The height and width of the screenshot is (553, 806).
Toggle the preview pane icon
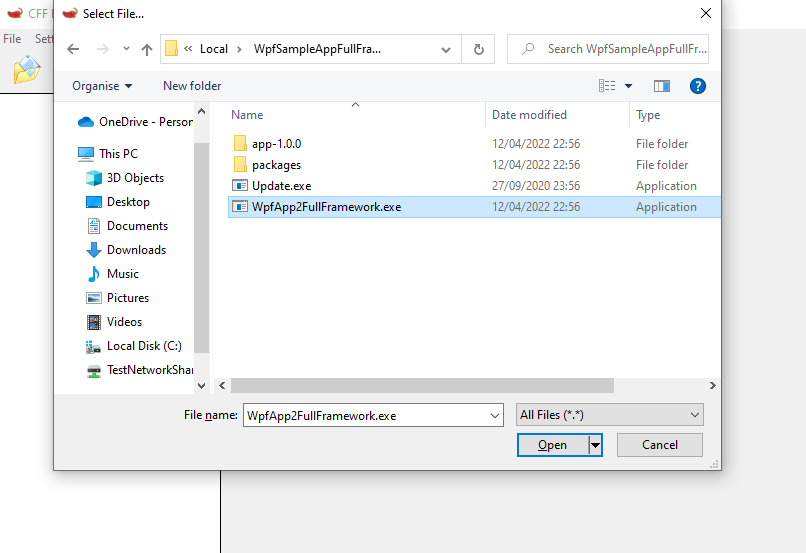pos(661,86)
